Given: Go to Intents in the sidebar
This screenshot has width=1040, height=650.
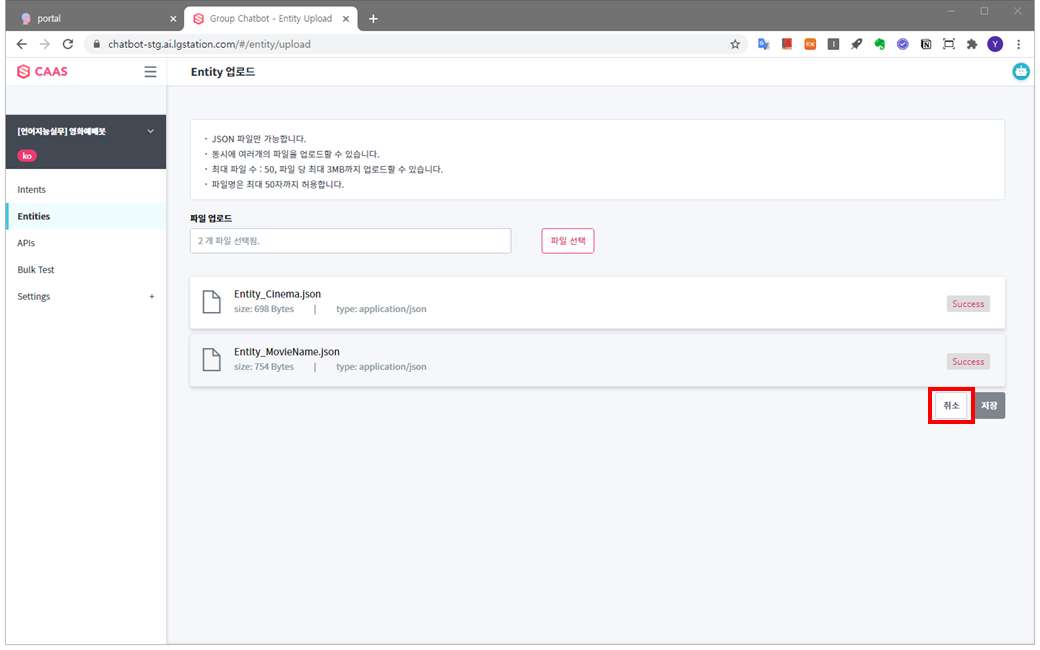Looking at the screenshot, I should point(32,190).
